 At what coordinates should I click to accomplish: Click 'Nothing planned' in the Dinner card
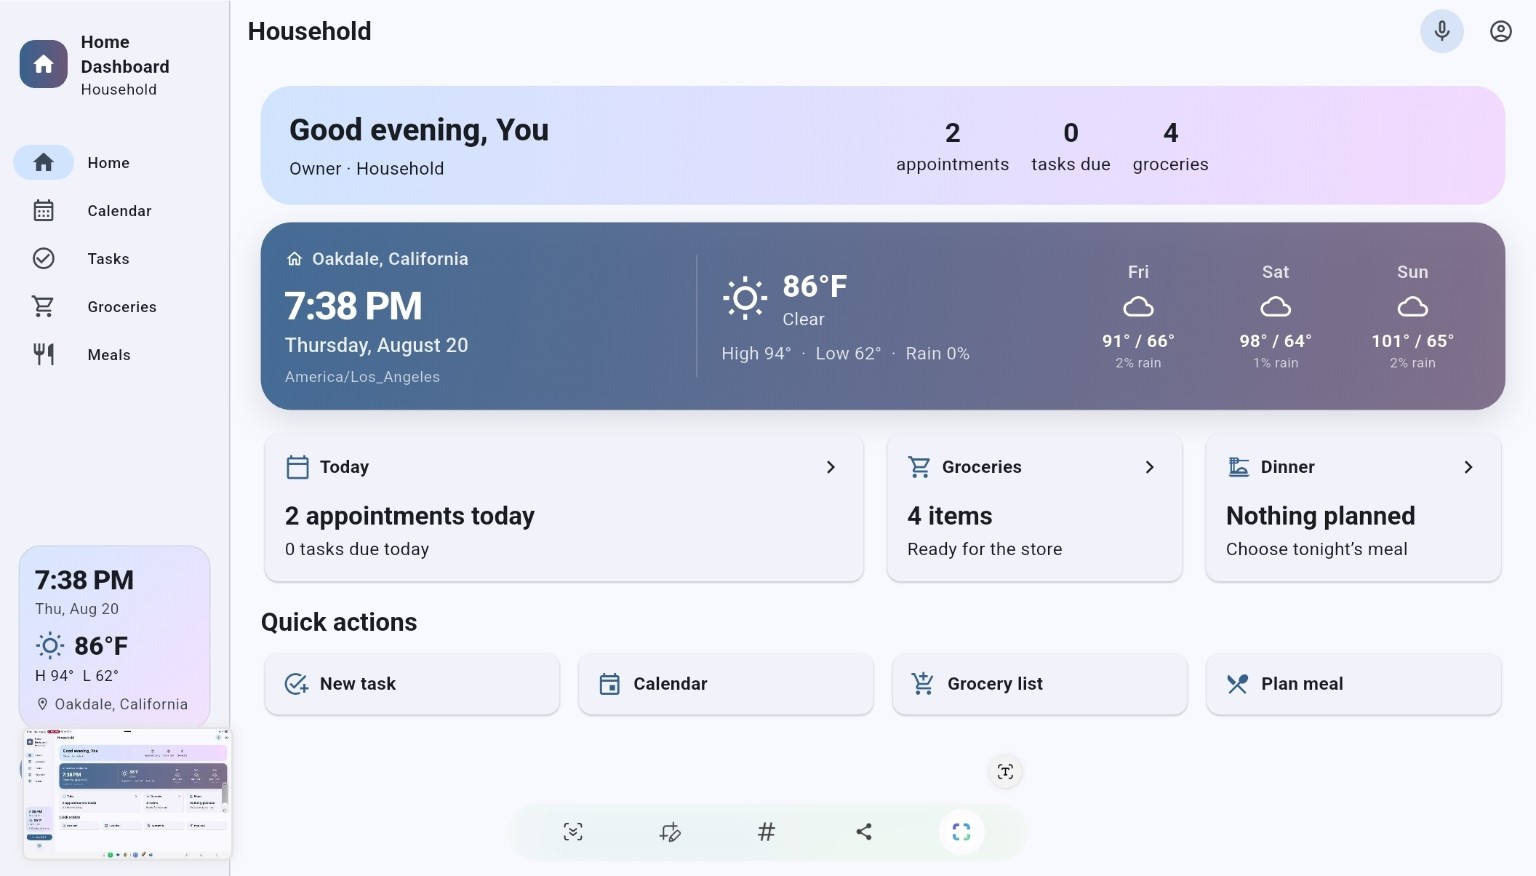click(x=1320, y=516)
